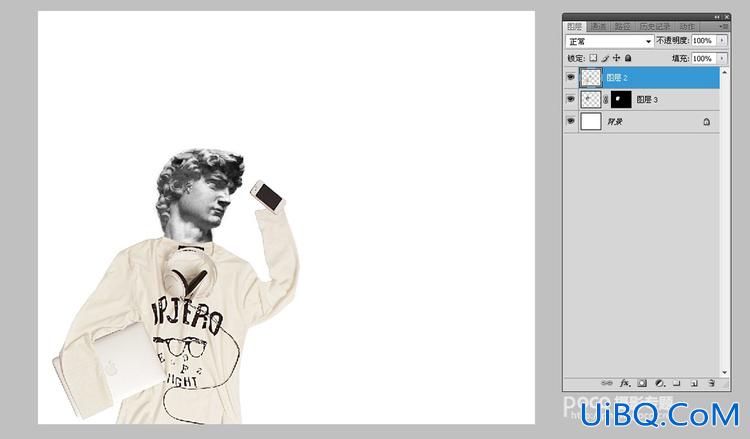Image resolution: width=750 pixels, height=439 pixels.
Task: Select the 背景 layer white thumbnail
Action: (591, 121)
